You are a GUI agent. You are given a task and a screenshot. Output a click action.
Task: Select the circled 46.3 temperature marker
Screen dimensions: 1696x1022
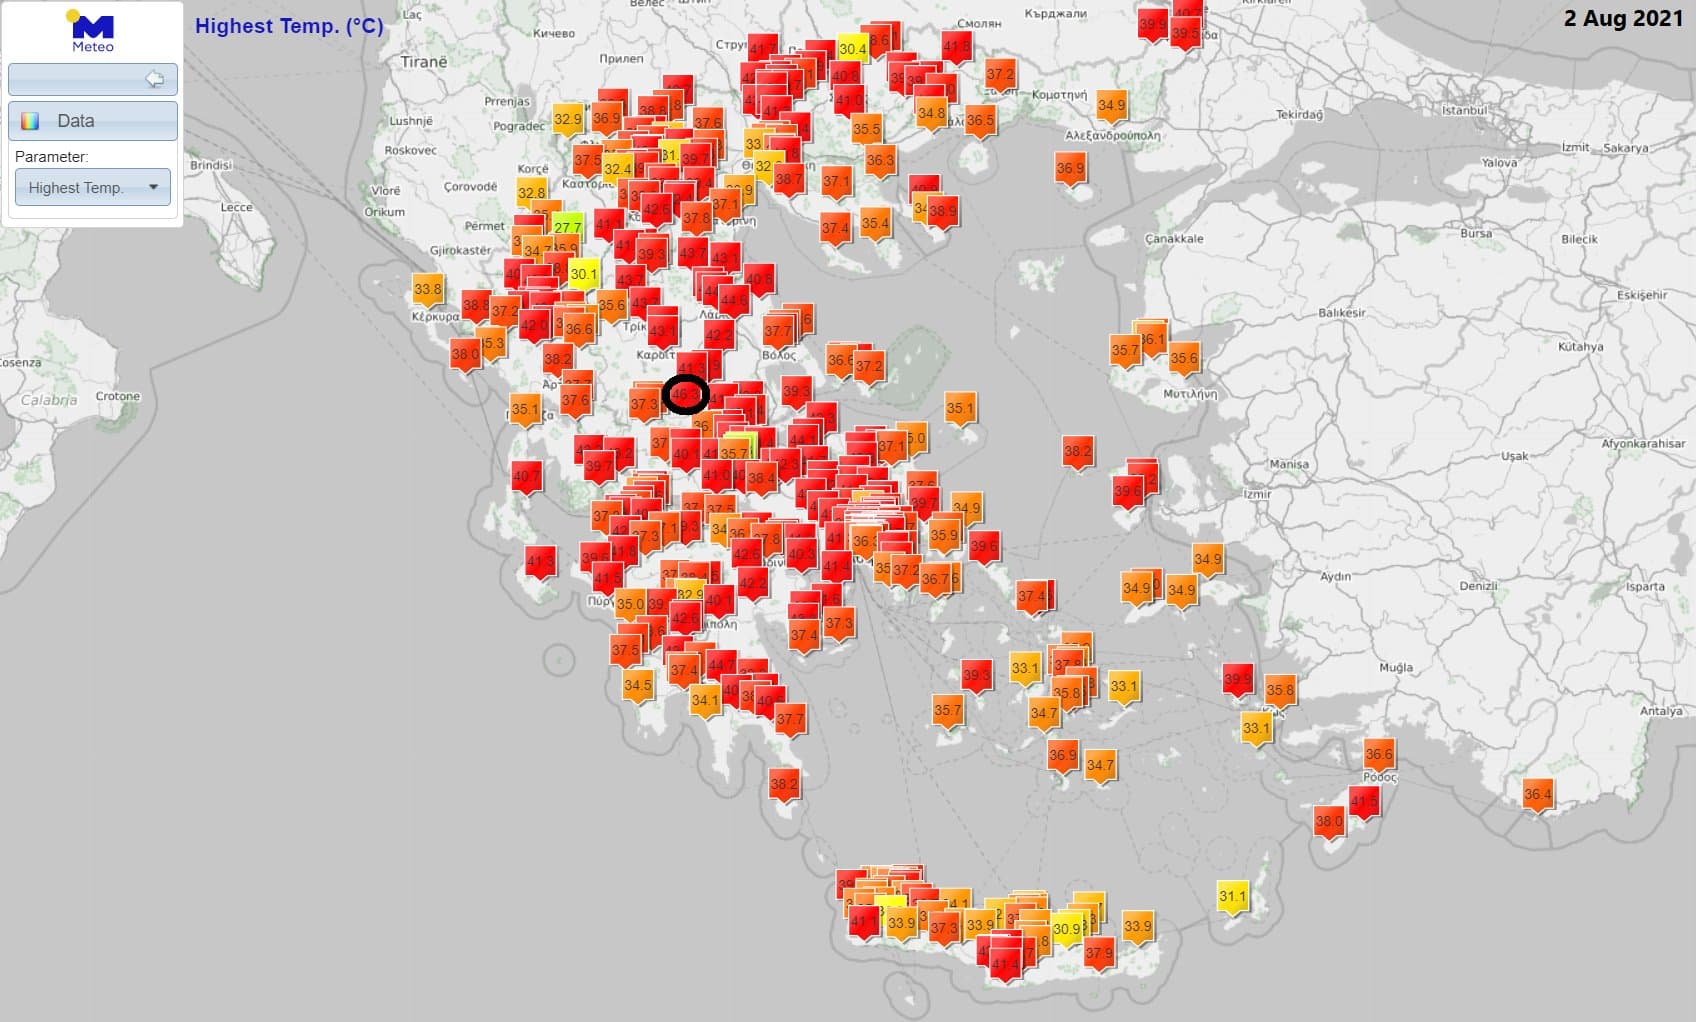pos(686,395)
